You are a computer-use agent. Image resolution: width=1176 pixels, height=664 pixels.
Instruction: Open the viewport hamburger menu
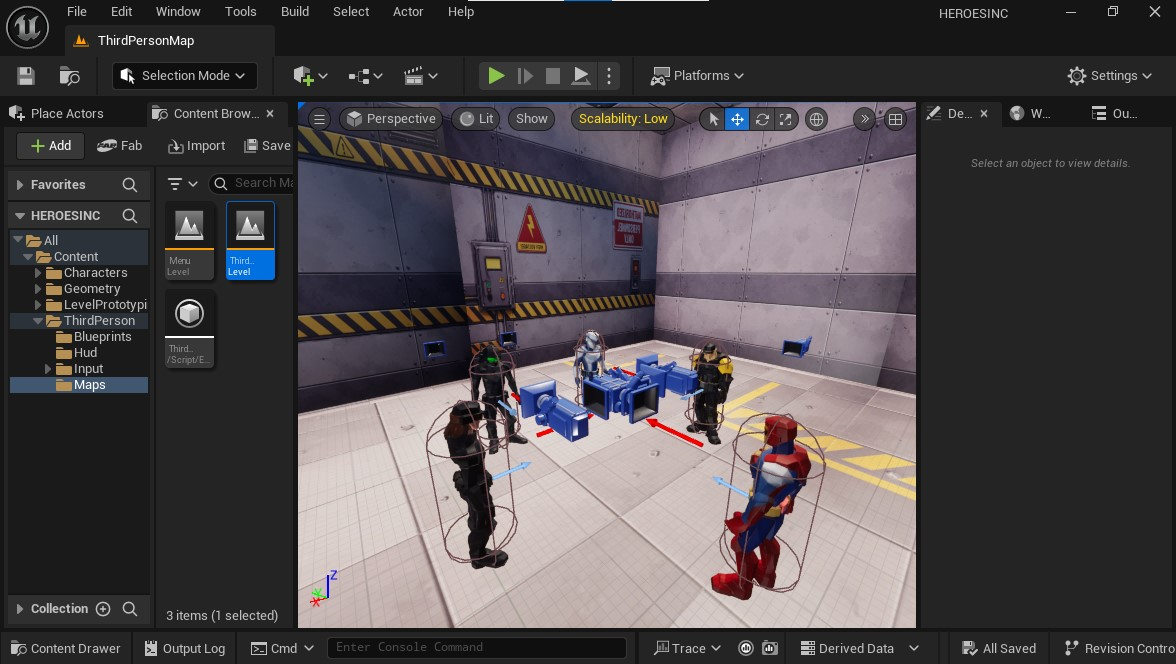tap(319, 119)
